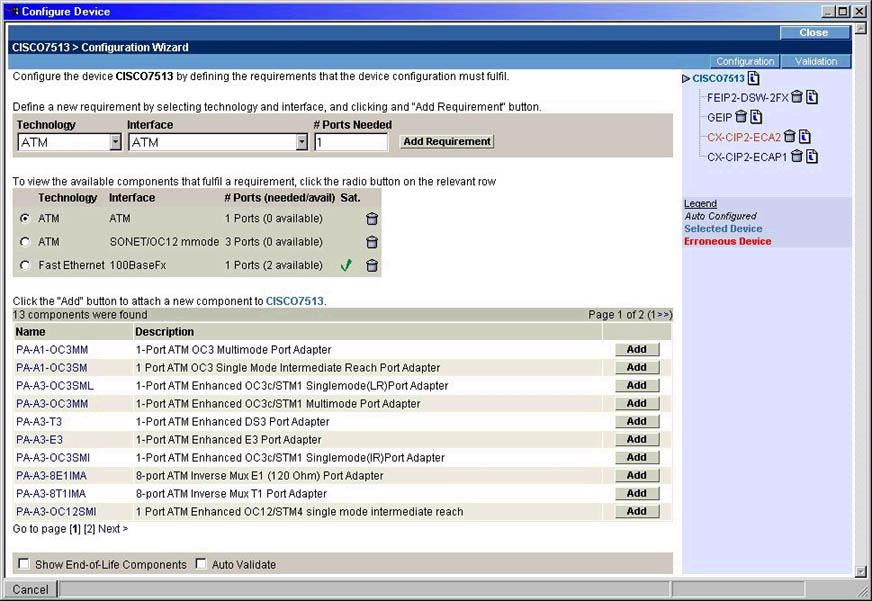Remove the Fast Ethernet 100BaseFx requirement
Image resolution: width=872 pixels, height=601 pixels.
pyautogui.click(x=372, y=266)
